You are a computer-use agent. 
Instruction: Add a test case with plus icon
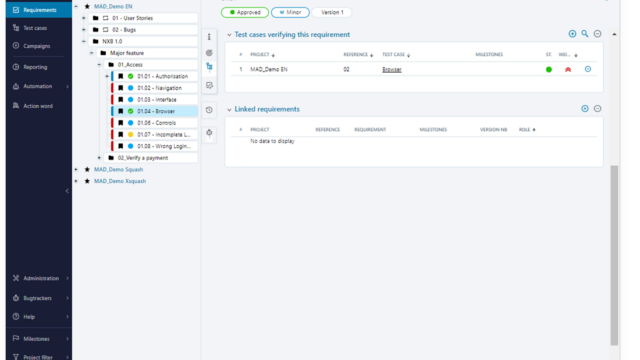pyautogui.click(x=572, y=34)
